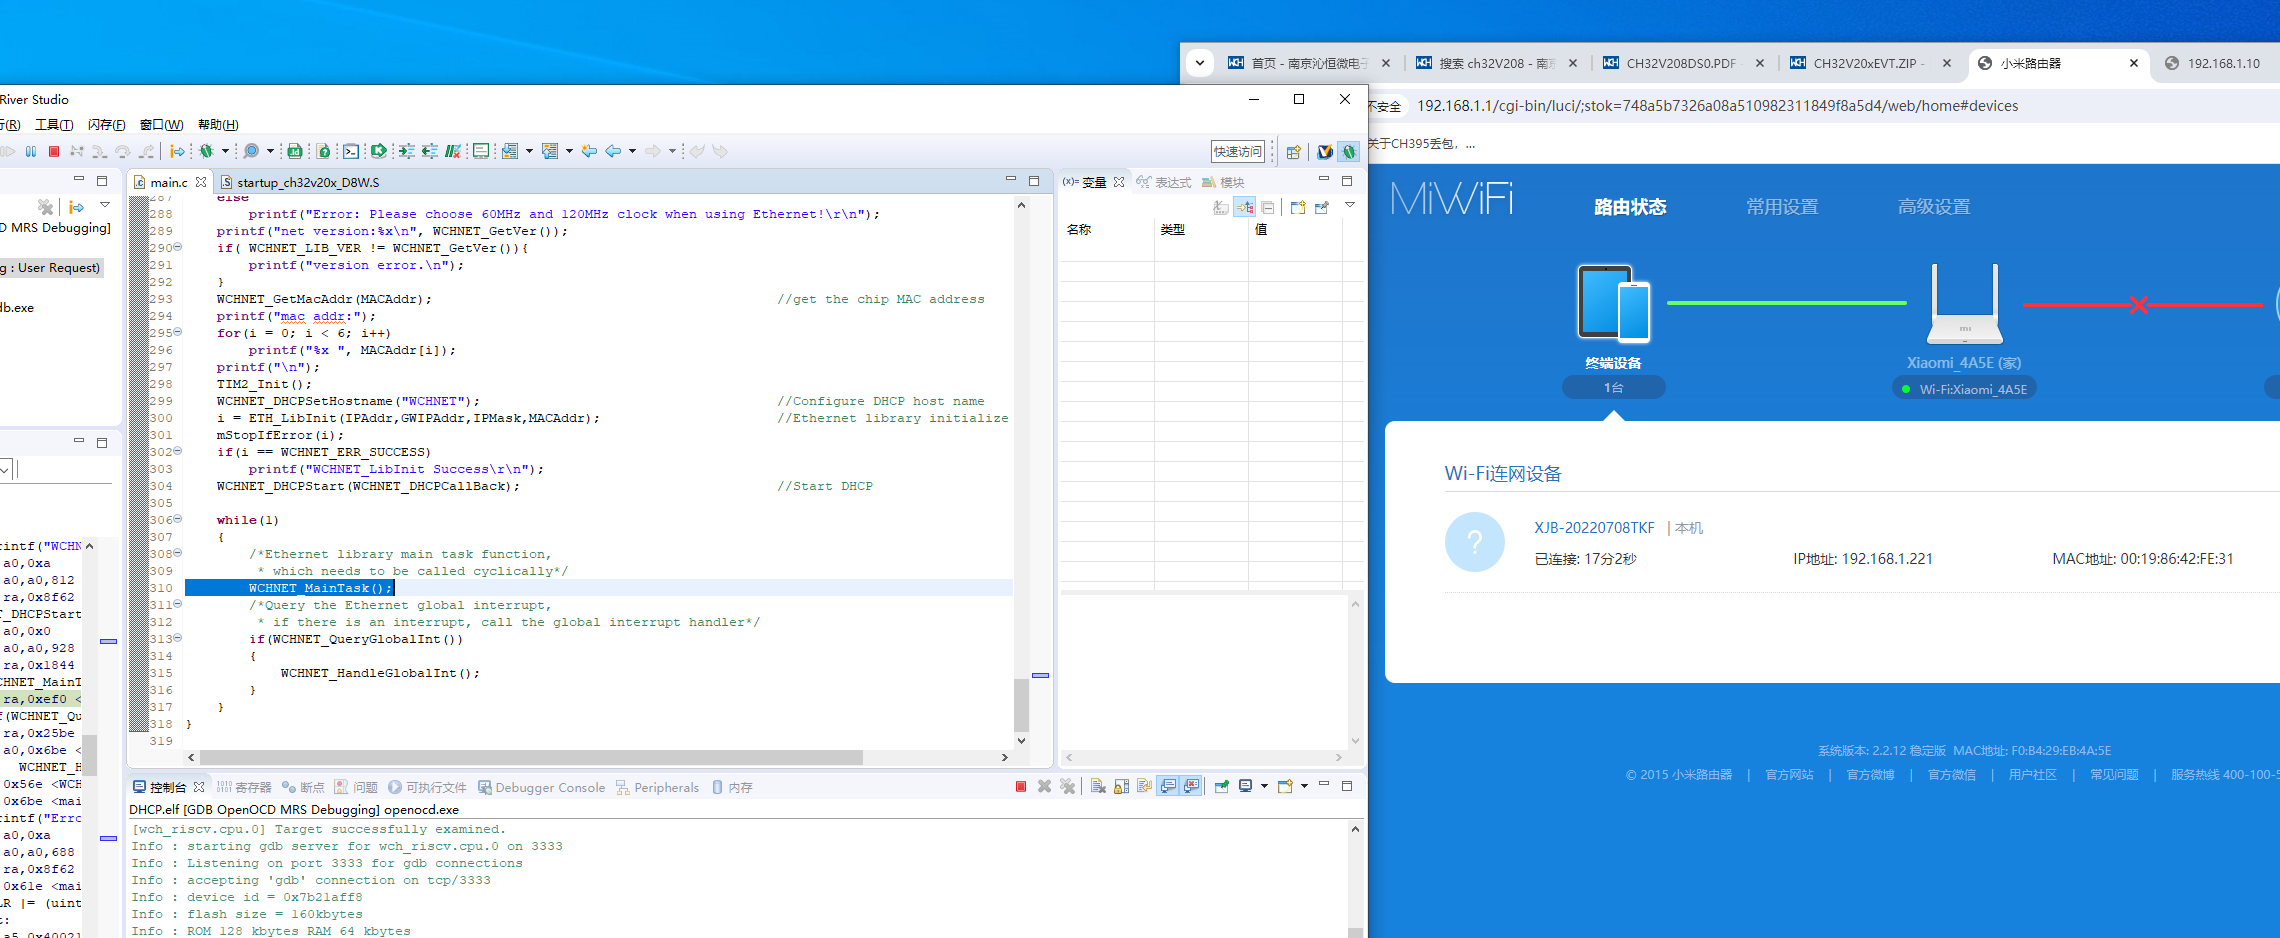Toggle show logical structure in Variables view

coord(1245,207)
